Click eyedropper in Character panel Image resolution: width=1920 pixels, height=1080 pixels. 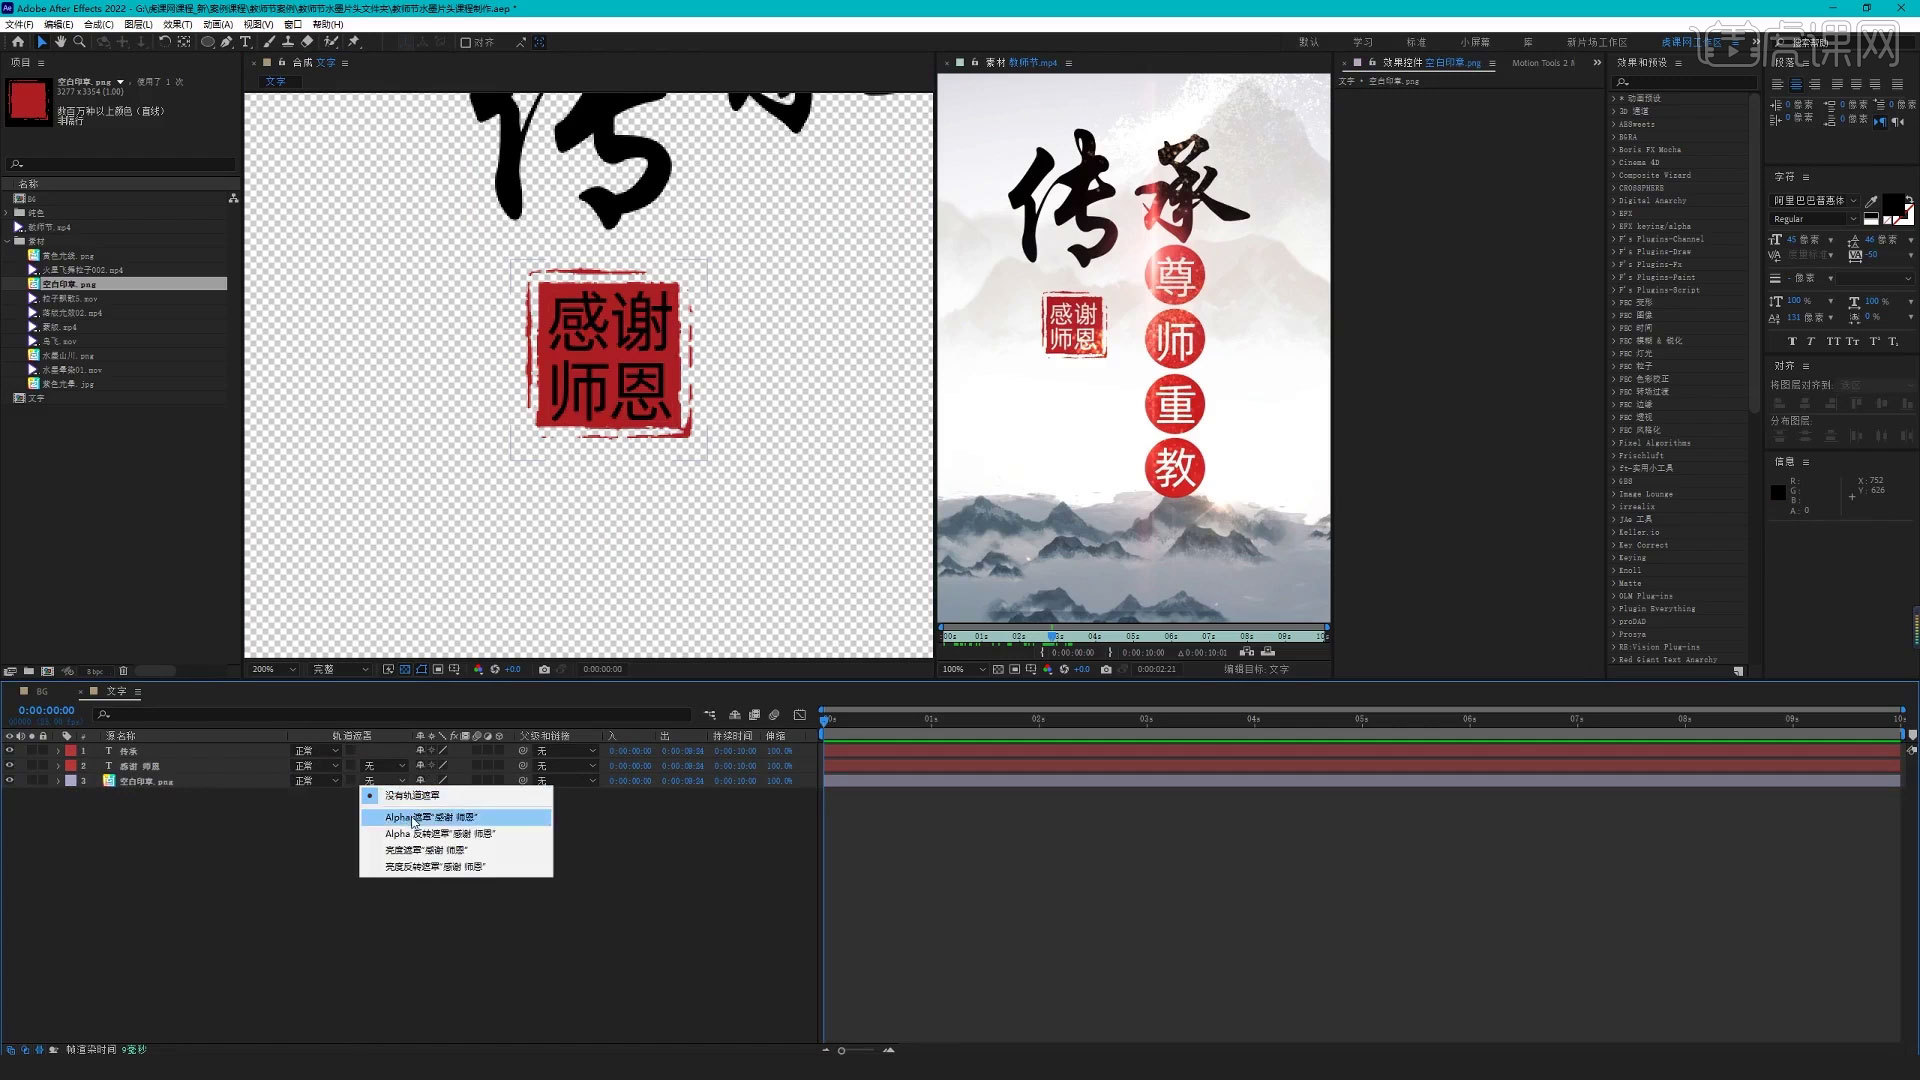pos(1871,201)
